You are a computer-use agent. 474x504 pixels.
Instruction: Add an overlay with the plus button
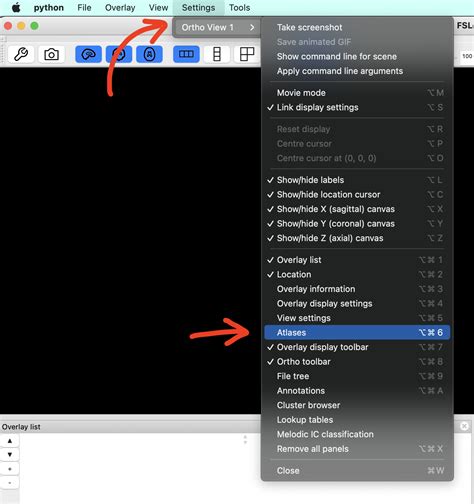tap(10, 469)
